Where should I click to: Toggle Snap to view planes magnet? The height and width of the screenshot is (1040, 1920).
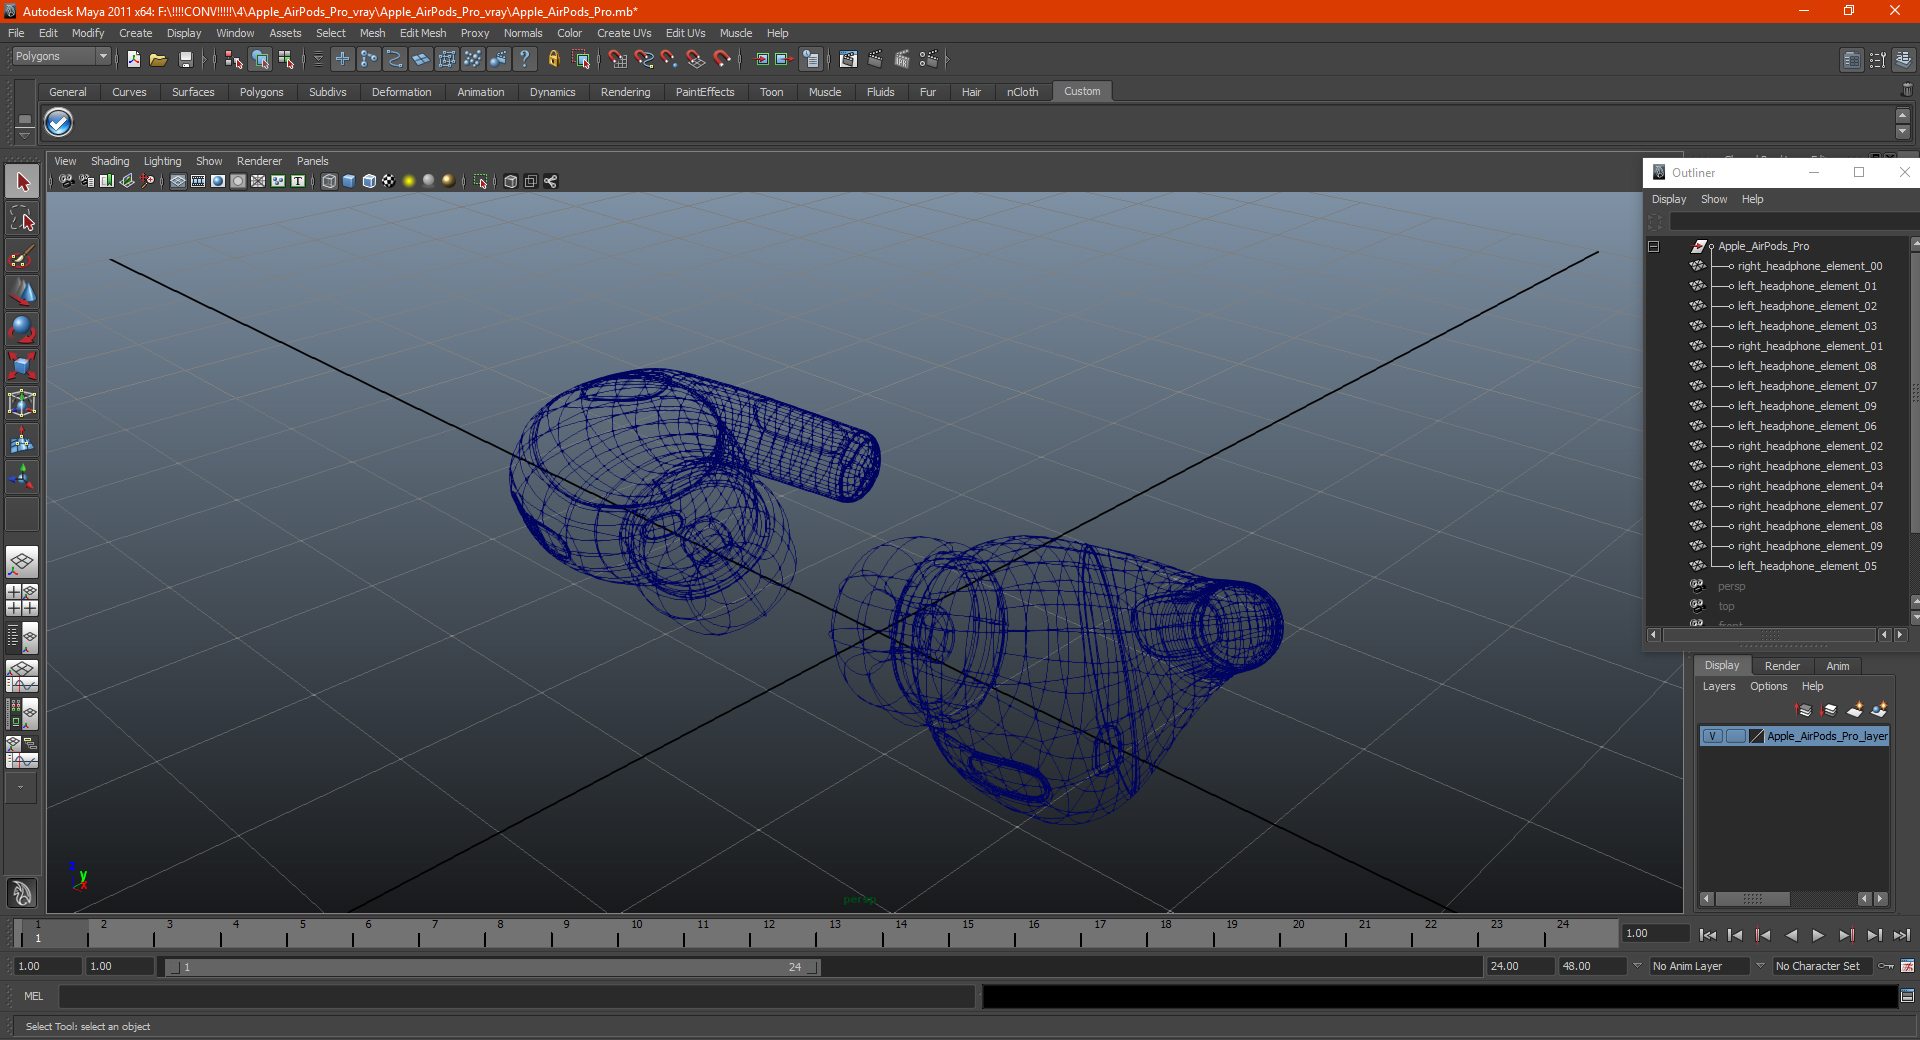coord(696,60)
